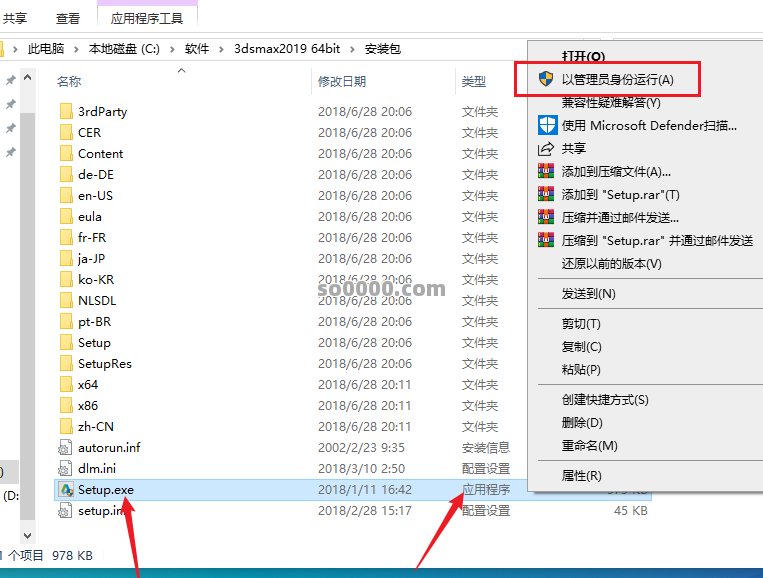Viewport: 763px width, 578px height.
Task: Click navigation pane scroll down arrow
Action: point(28,536)
